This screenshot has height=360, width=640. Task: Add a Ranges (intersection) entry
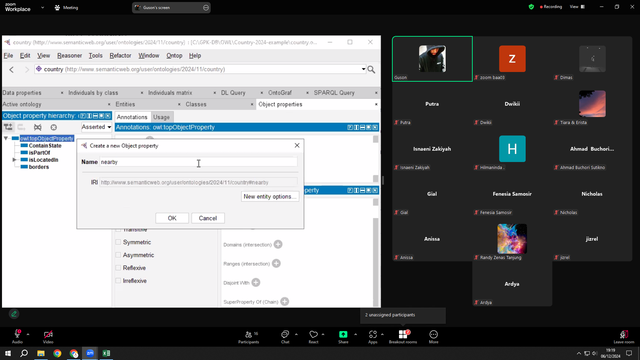click(276, 263)
